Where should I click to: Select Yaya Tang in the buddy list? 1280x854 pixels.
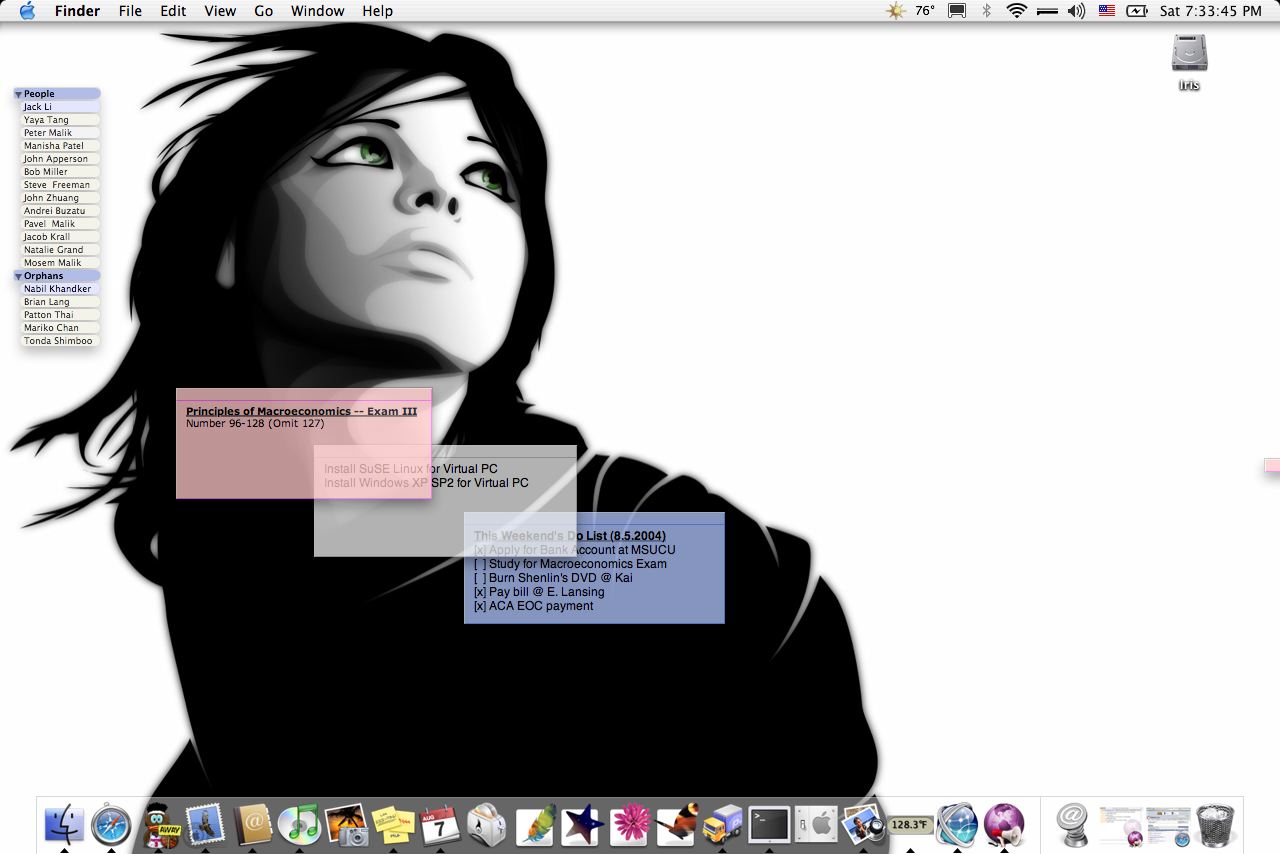(60, 120)
